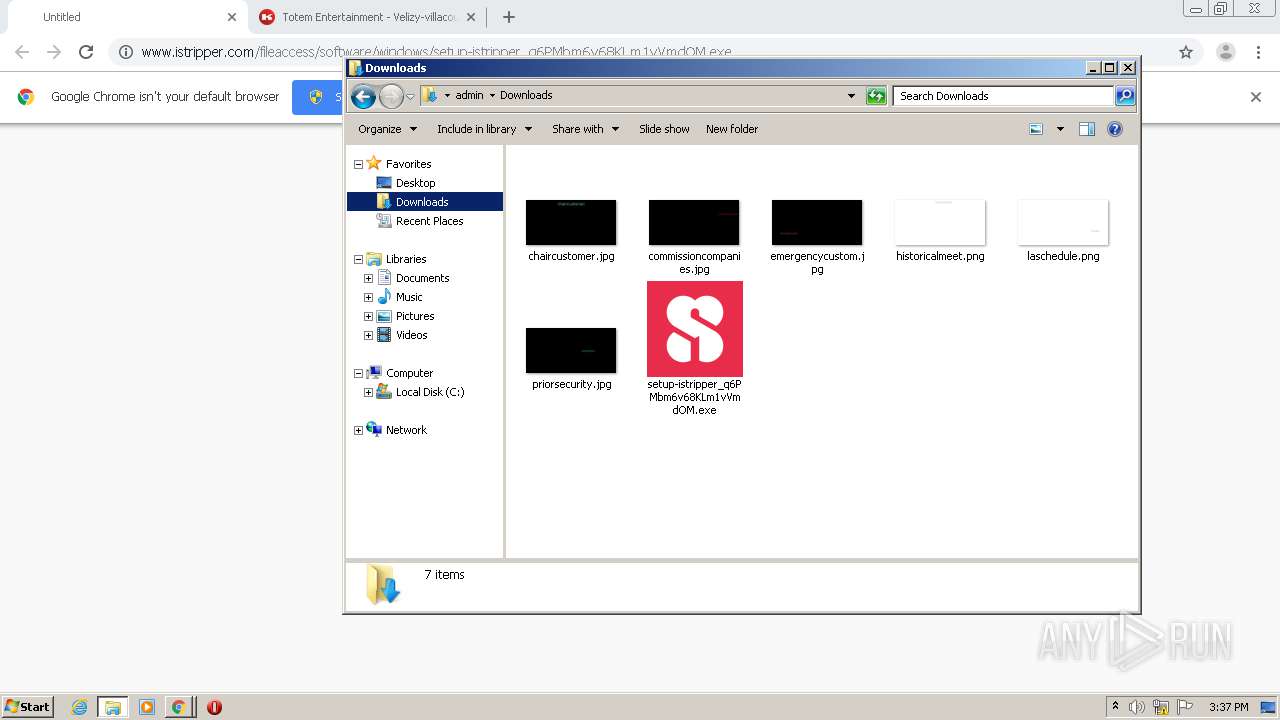The image size is (1280, 720).
Task: Dismiss the default browser info bar
Action: (x=1256, y=97)
